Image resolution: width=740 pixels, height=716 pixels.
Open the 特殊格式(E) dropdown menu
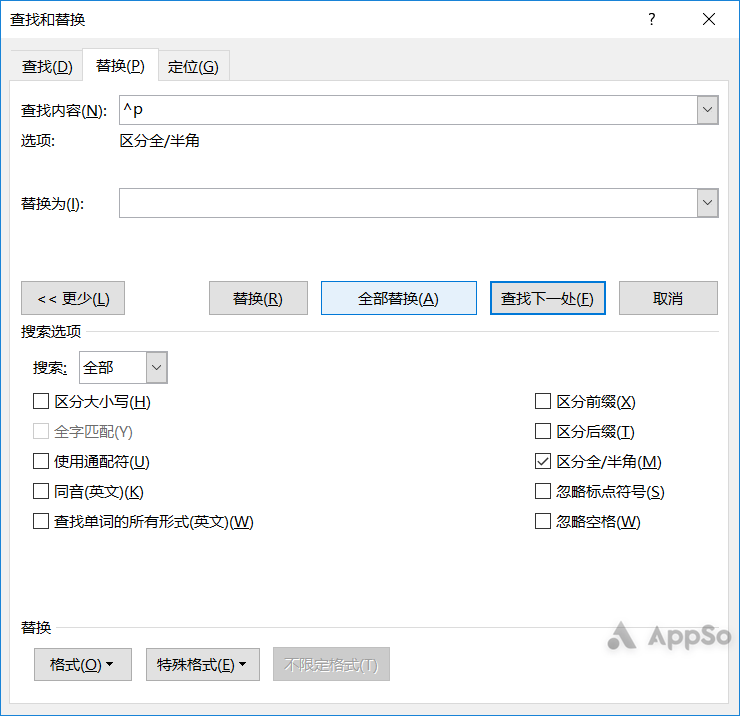click(x=203, y=665)
